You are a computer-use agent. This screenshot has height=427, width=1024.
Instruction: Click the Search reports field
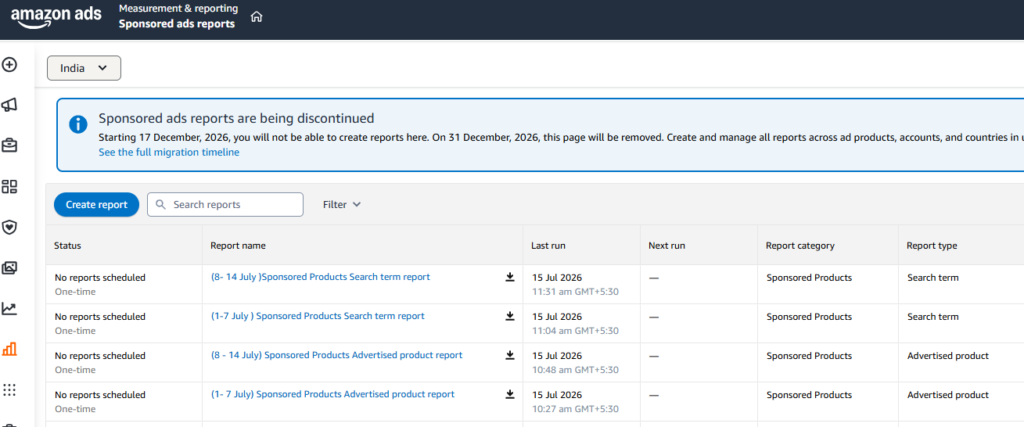(225, 204)
